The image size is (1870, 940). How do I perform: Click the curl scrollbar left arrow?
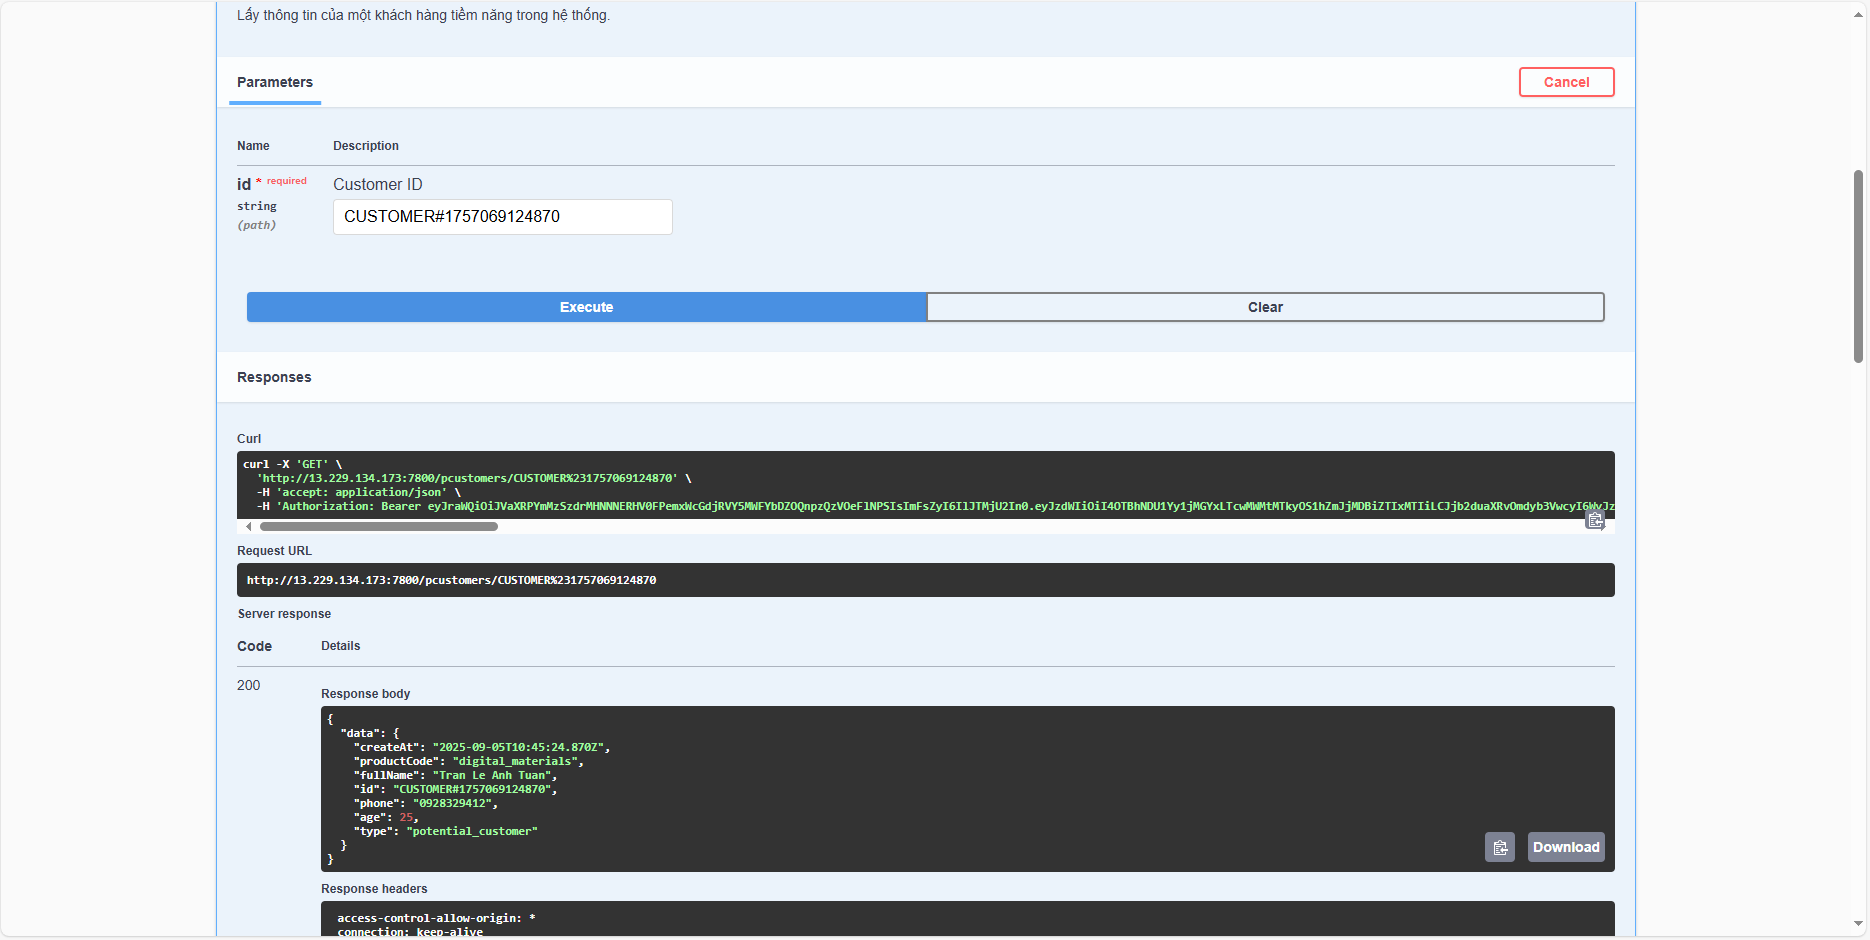[x=249, y=527]
